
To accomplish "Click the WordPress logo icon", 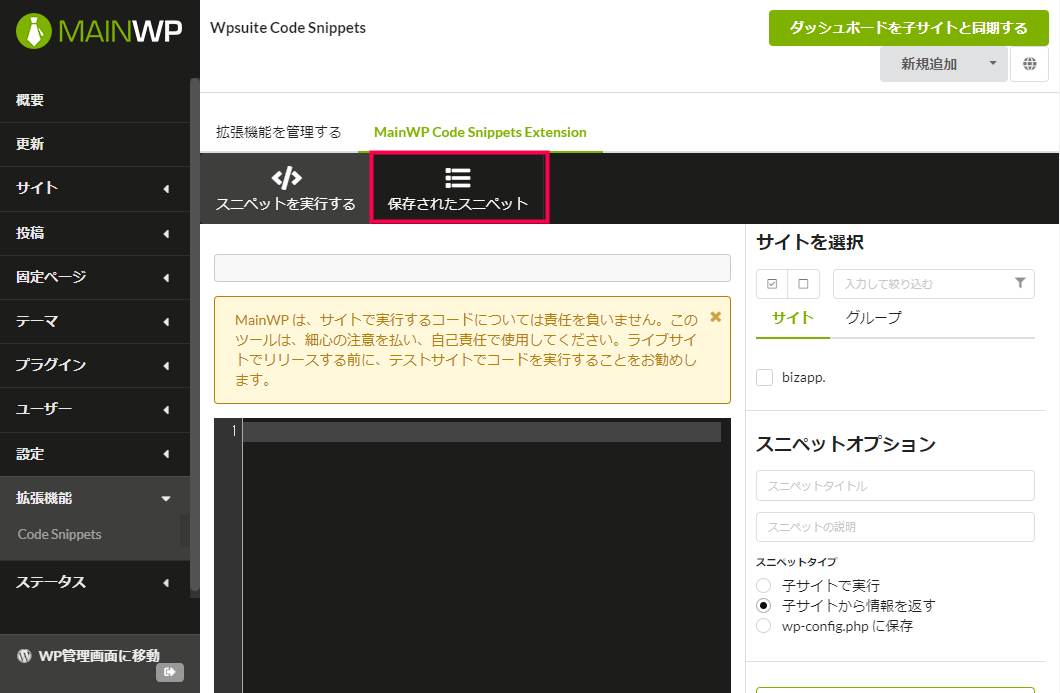I will point(24,655).
